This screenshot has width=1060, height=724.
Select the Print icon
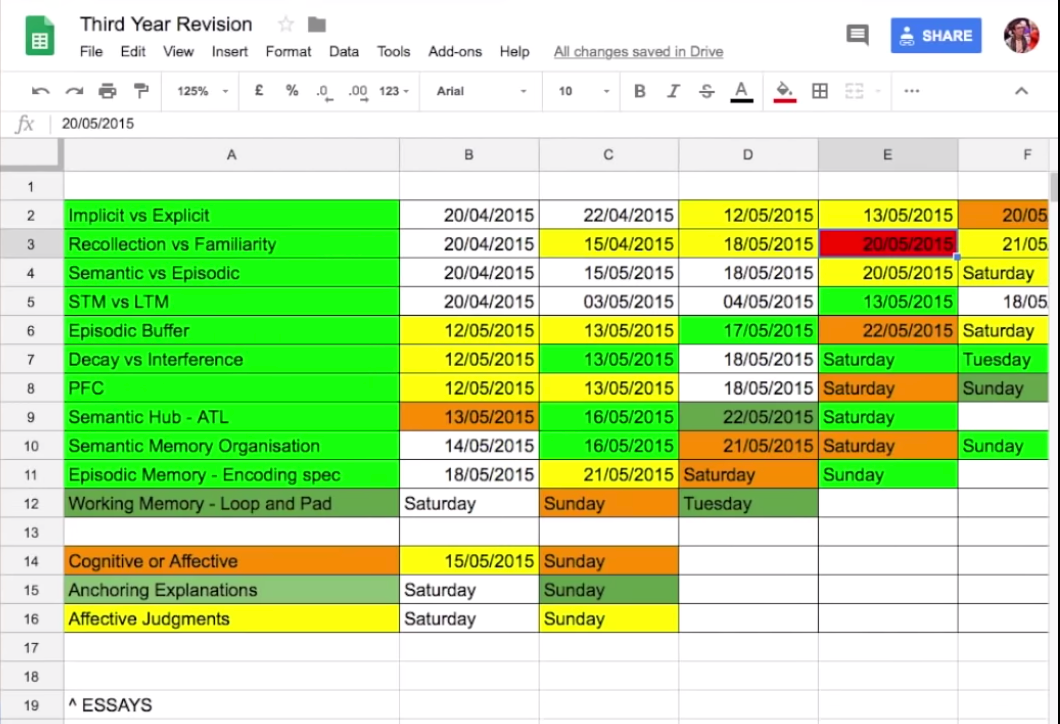pyautogui.click(x=107, y=91)
